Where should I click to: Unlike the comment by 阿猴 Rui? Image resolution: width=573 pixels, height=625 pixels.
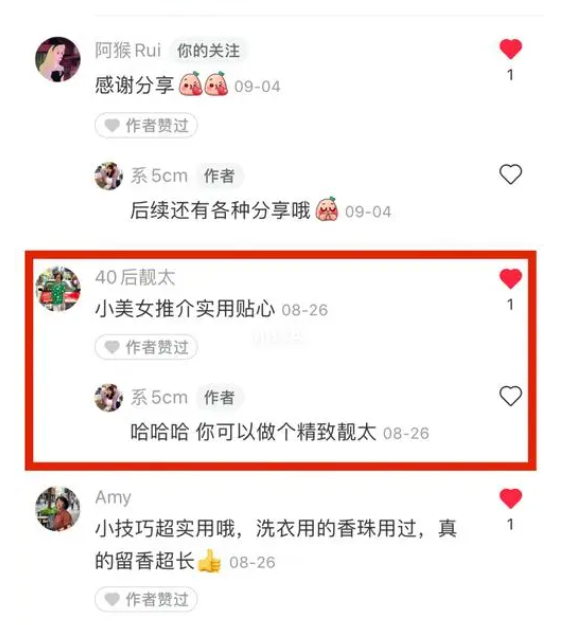pos(510,49)
